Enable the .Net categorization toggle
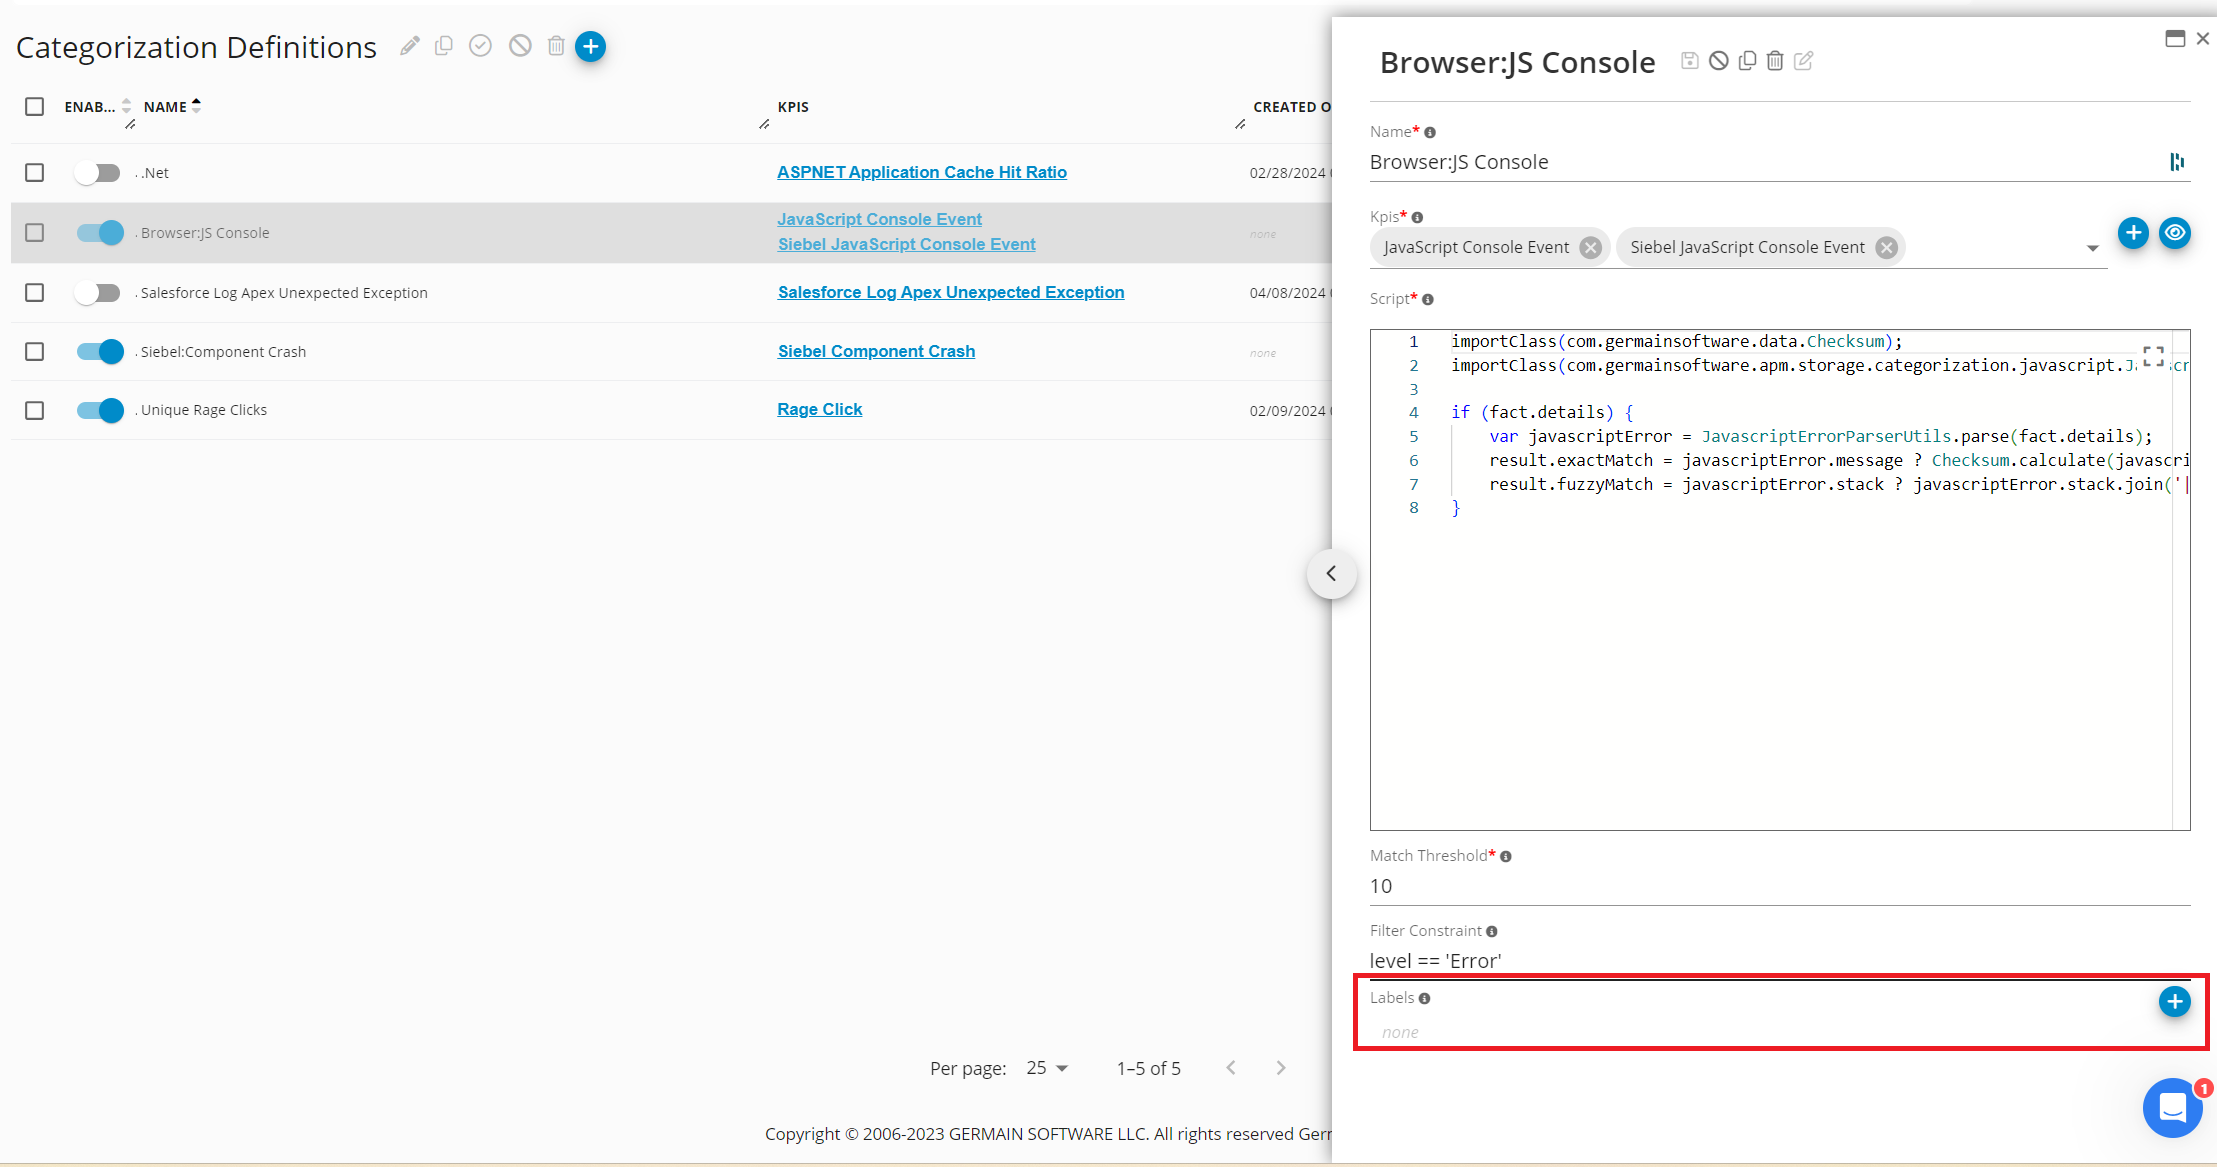Screen dimensions: 2217x1167 click(98, 173)
